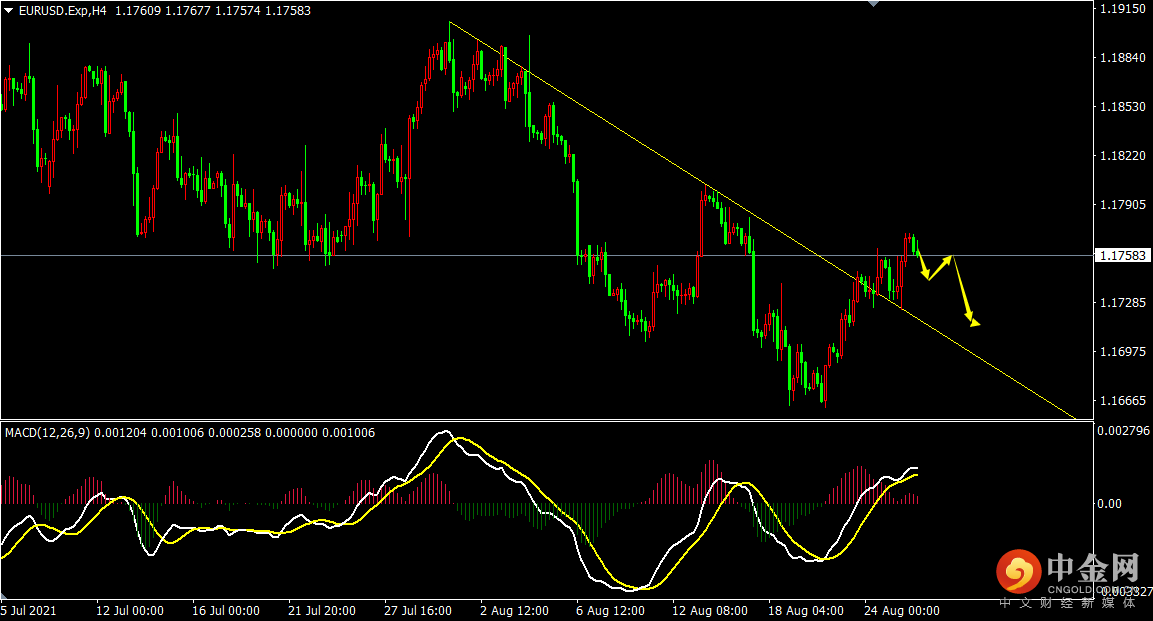Click the 1.17905 price scale label
The width and height of the screenshot is (1153, 621).
click(x=1123, y=205)
